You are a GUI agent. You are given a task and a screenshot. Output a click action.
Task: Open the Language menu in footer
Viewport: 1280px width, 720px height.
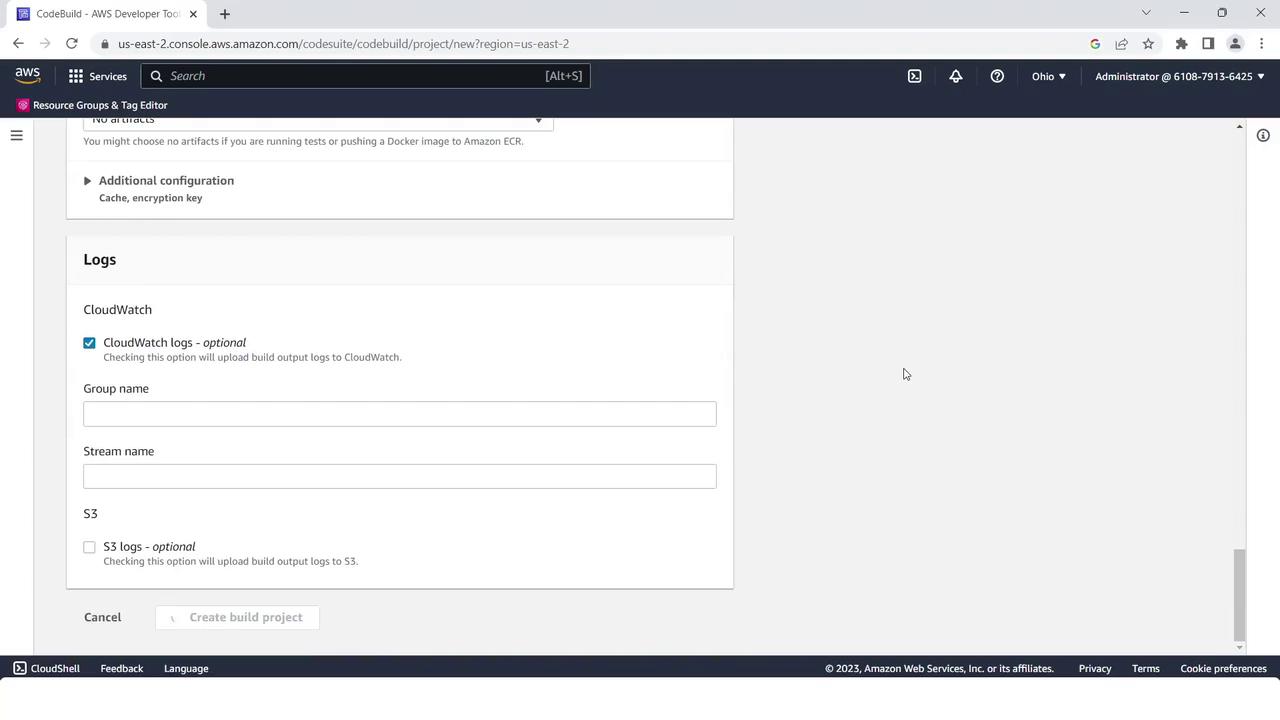(x=186, y=668)
